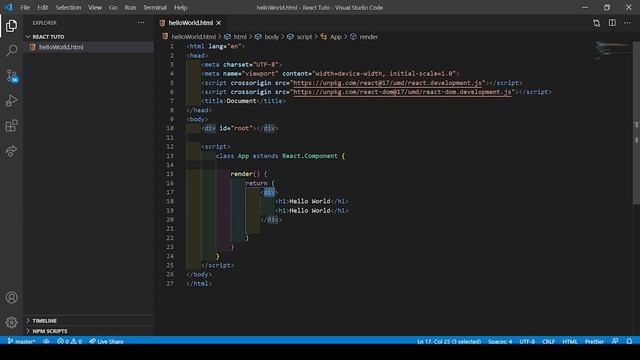Change encoding via UTF-8 indicator
The height and width of the screenshot is (360, 640).
(527, 341)
